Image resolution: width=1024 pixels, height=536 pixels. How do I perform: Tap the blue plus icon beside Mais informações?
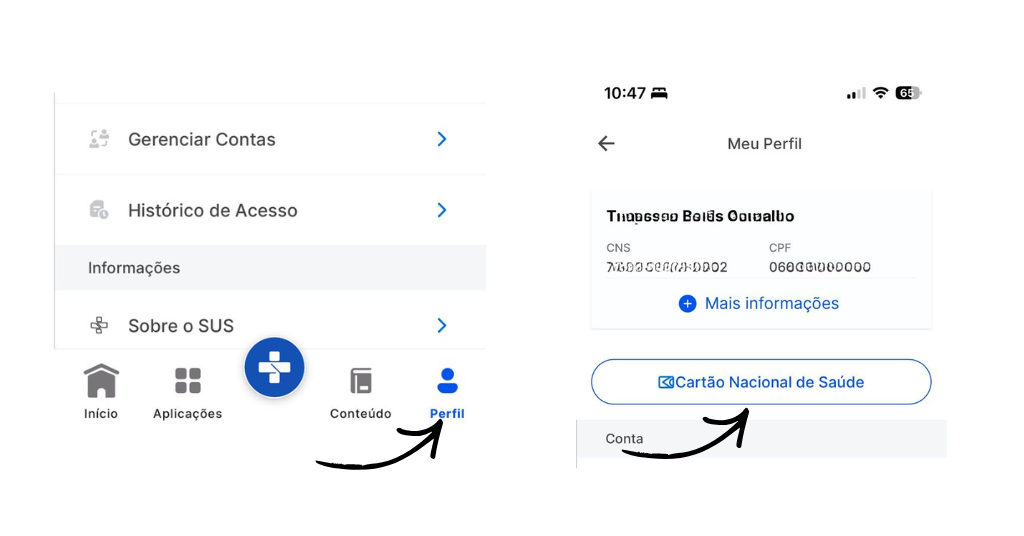pos(687,304)
